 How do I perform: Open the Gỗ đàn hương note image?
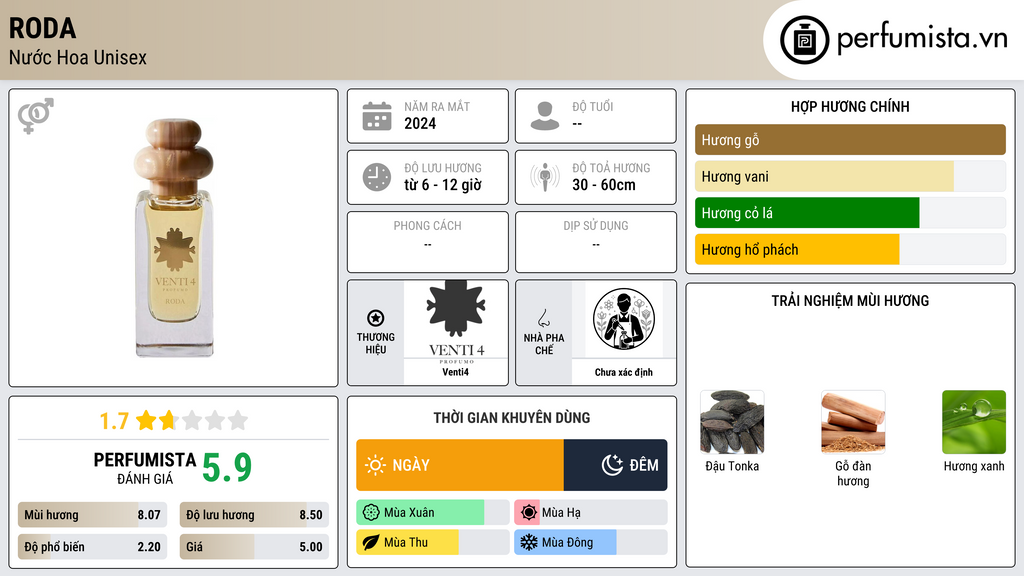tap(853, 422)
